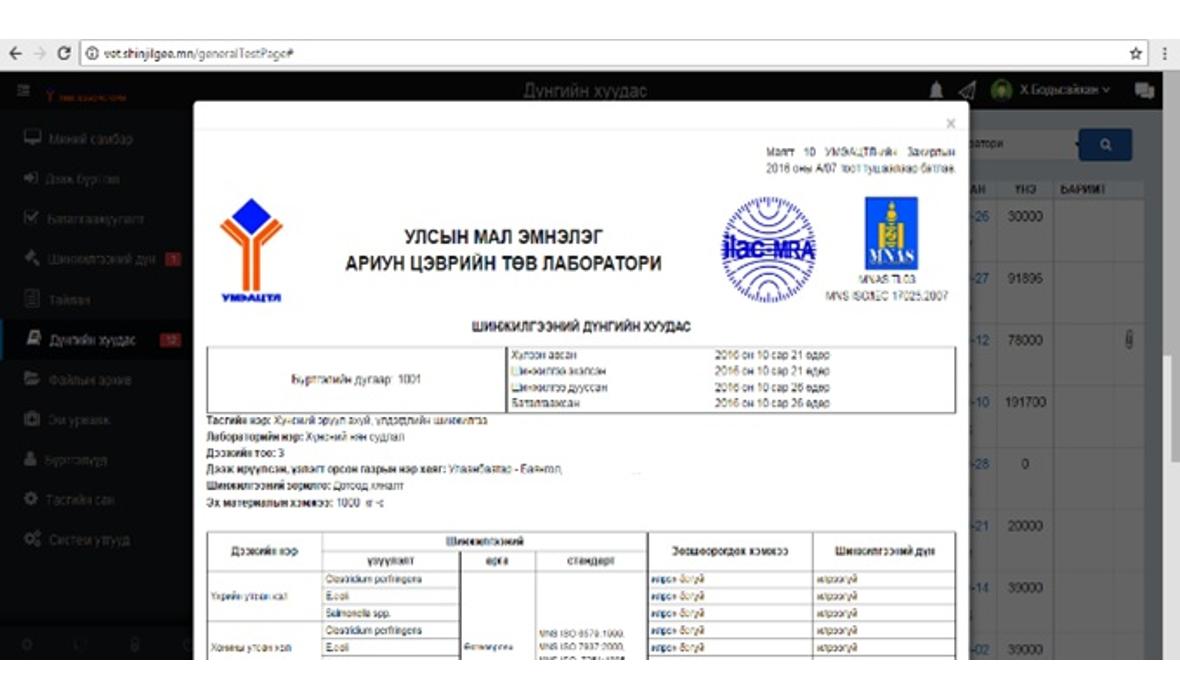Select the ШИНЖИЛГЭЭНИЙ ДҮНГИЙН ХУУДАС heading
Image resolution: width=1180 pixels, height=700 pixels.
581,327
